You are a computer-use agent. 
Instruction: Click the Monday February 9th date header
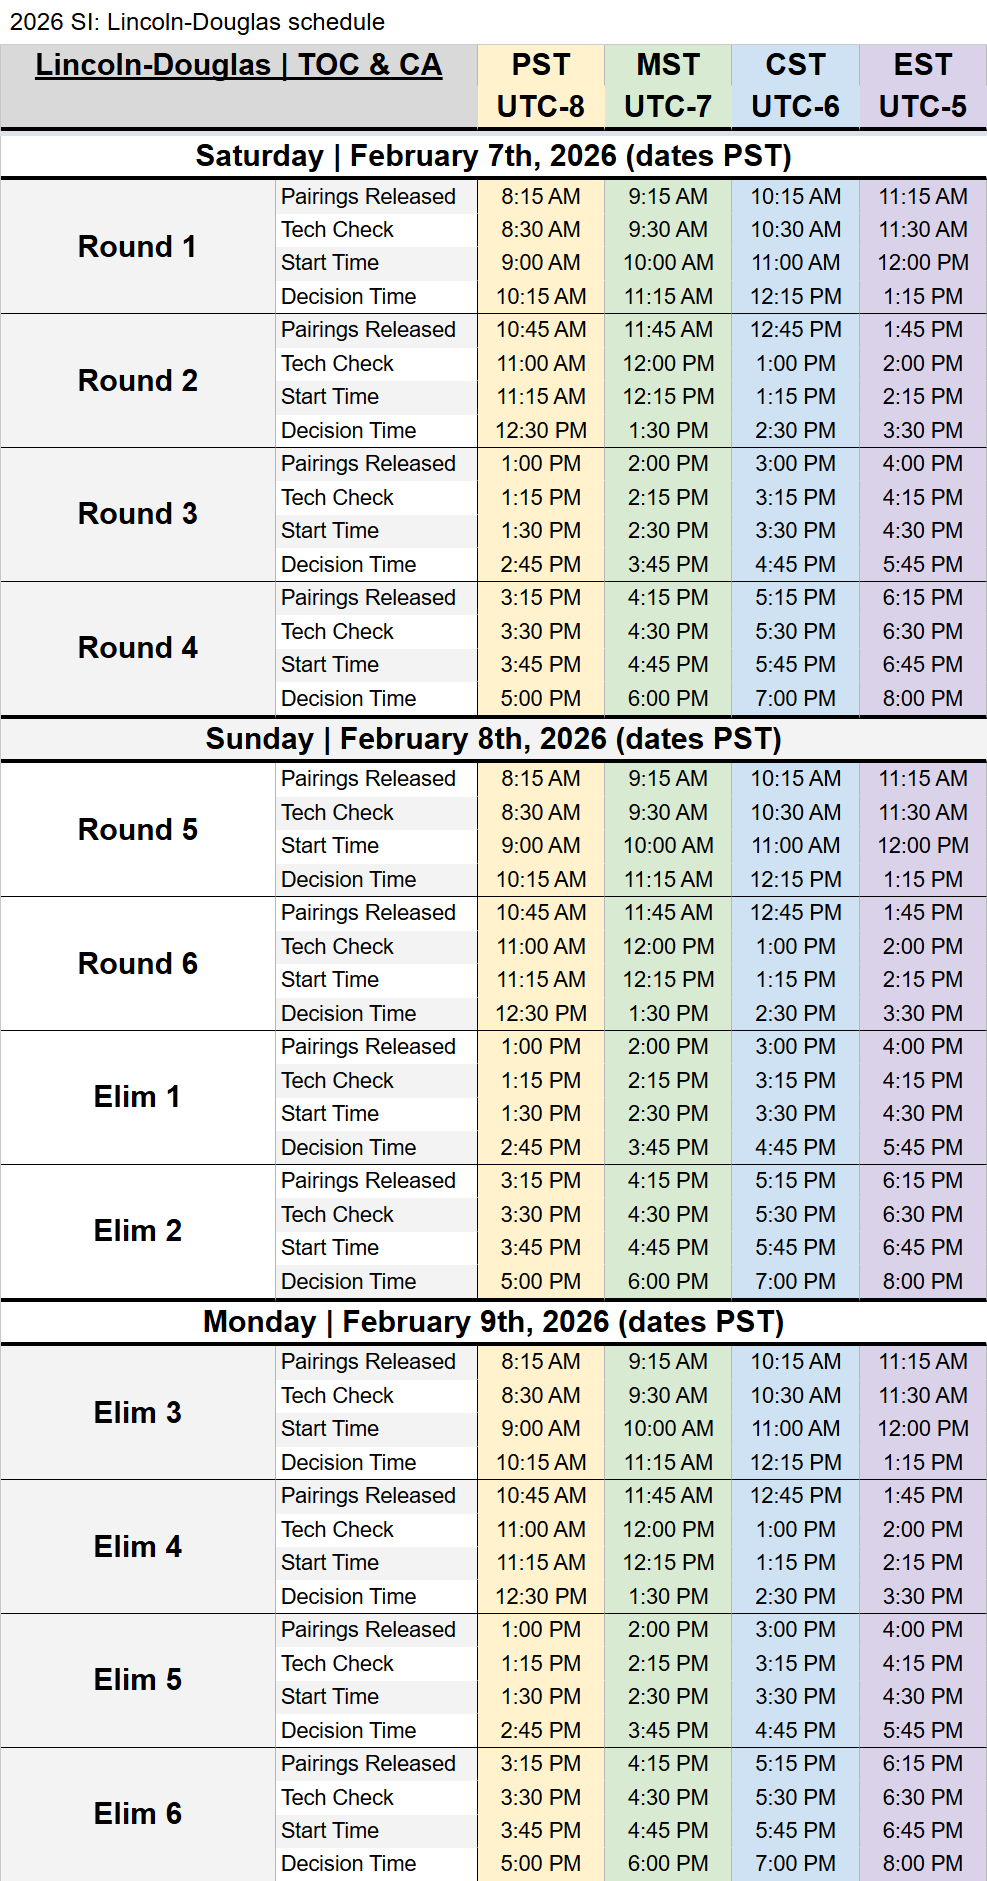point(493,1322)
